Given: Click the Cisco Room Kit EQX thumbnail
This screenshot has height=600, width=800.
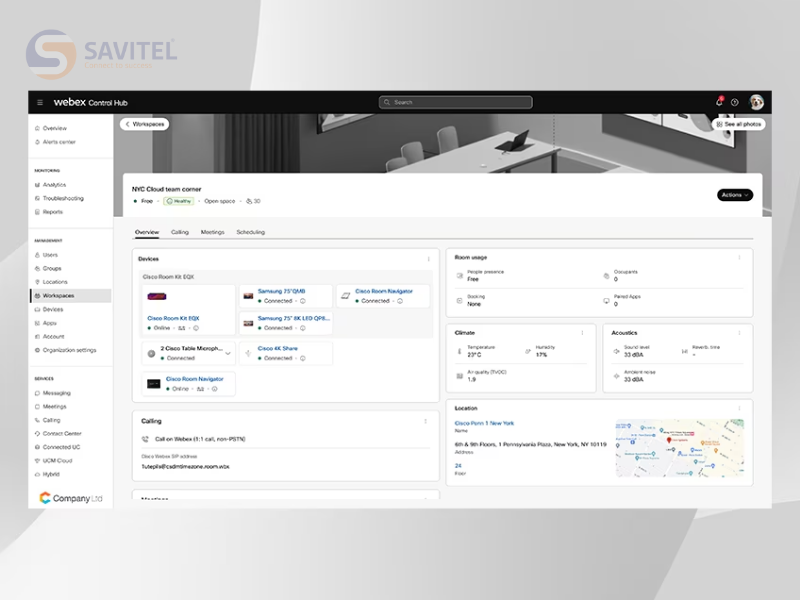Looking at the screenshot, I should [157, 296].
